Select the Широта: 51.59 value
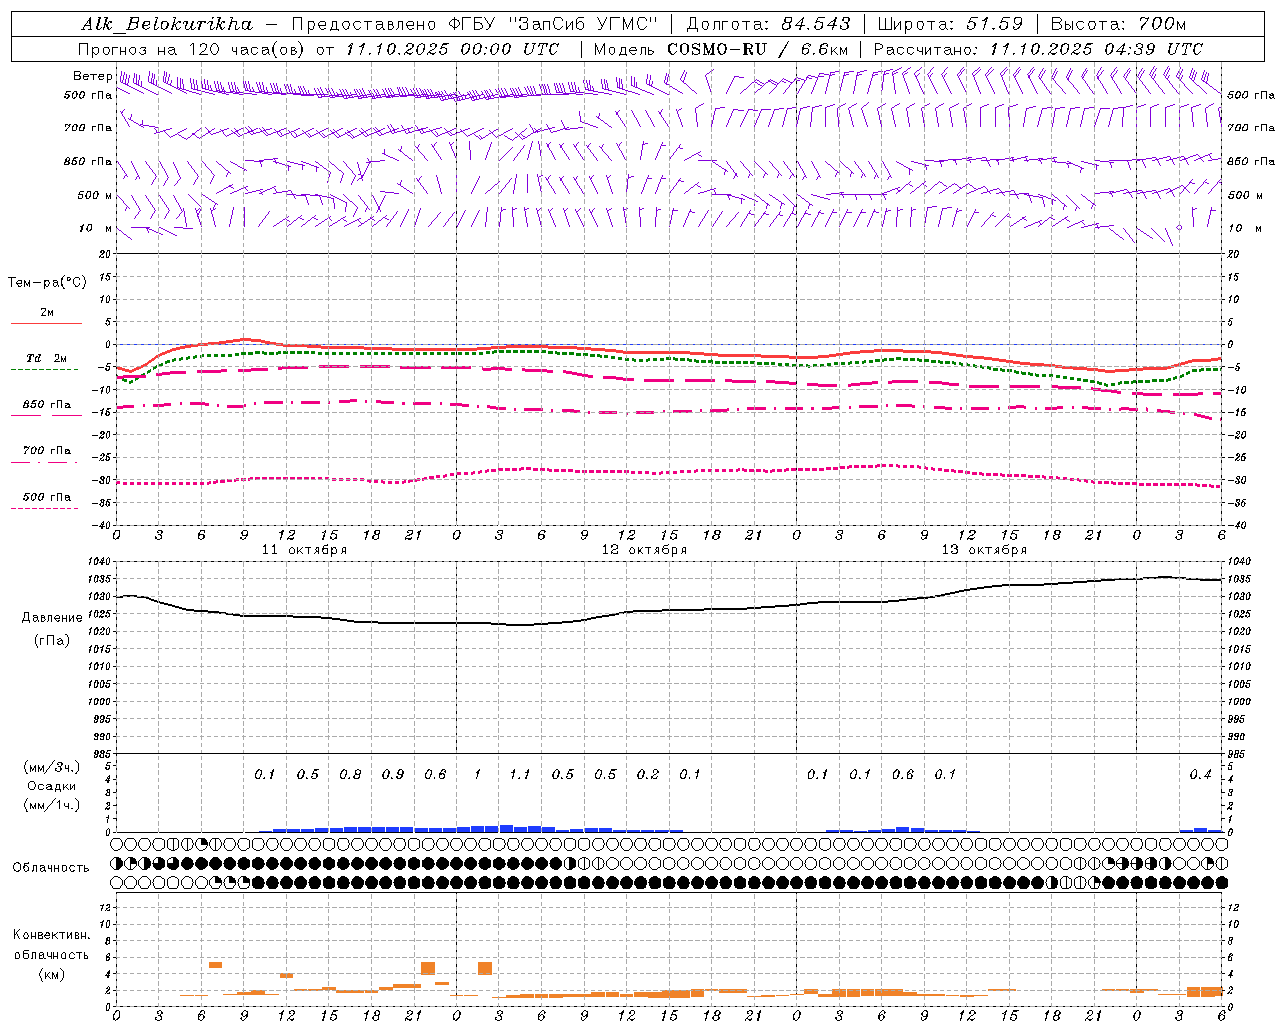Viewport: 1280px width, 1024px height. tap(949, 24)
